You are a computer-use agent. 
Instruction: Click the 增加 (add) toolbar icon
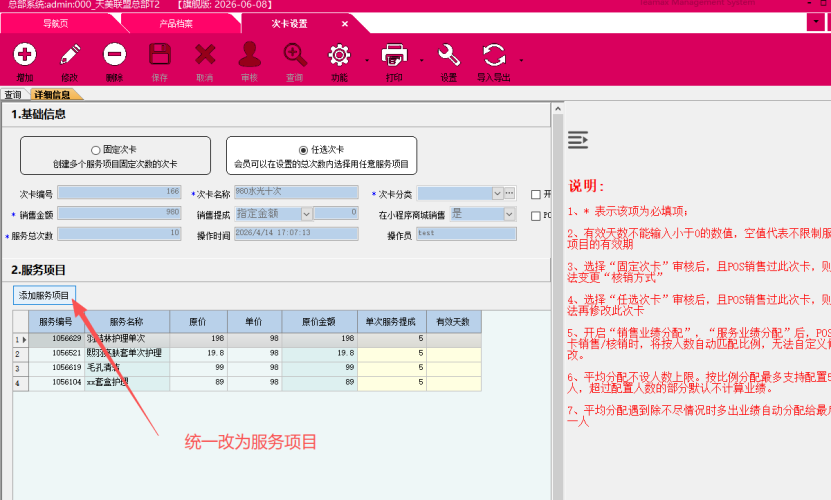pyautogui.click(x=24, y=55)
